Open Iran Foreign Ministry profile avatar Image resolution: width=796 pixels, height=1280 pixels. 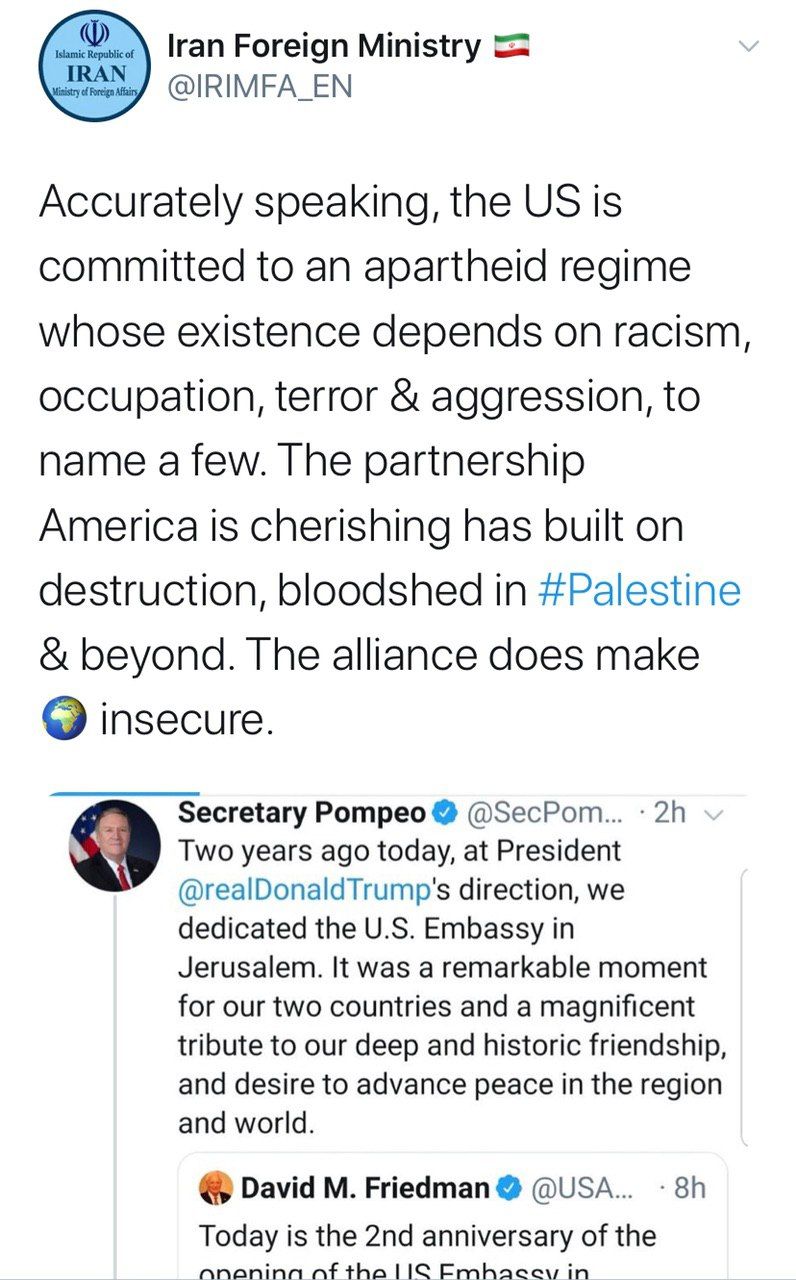coord(95,68)
